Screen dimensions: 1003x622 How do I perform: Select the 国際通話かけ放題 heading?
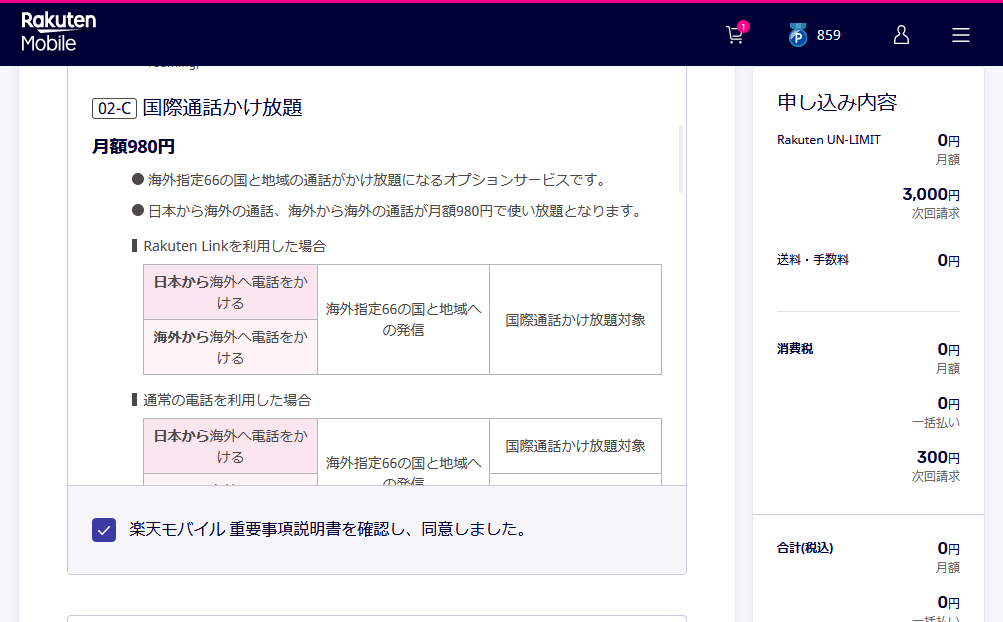222,108
